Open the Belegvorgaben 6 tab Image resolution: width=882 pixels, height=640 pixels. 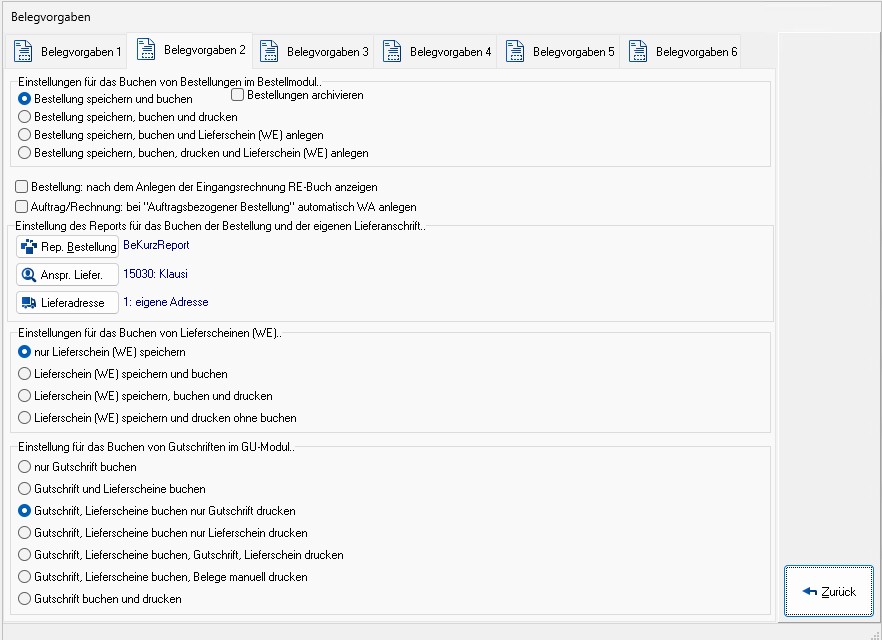(681, 52)
